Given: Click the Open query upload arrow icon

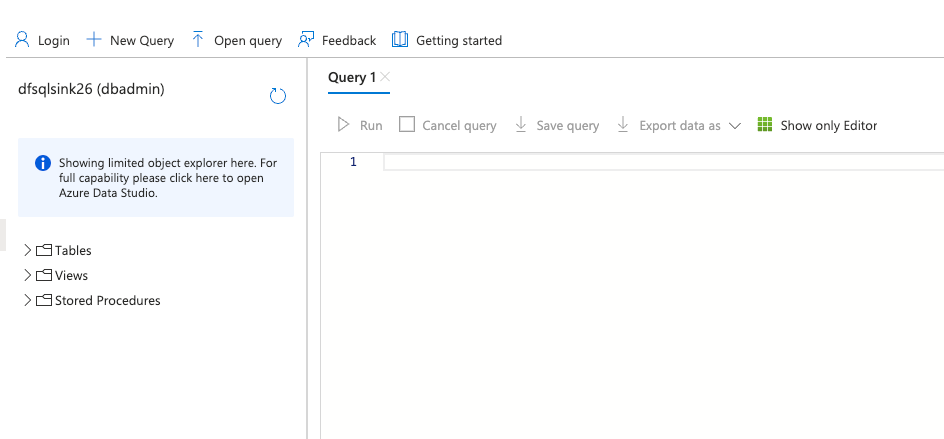Looking at the screenshot, I should click(x=197, y=40).
